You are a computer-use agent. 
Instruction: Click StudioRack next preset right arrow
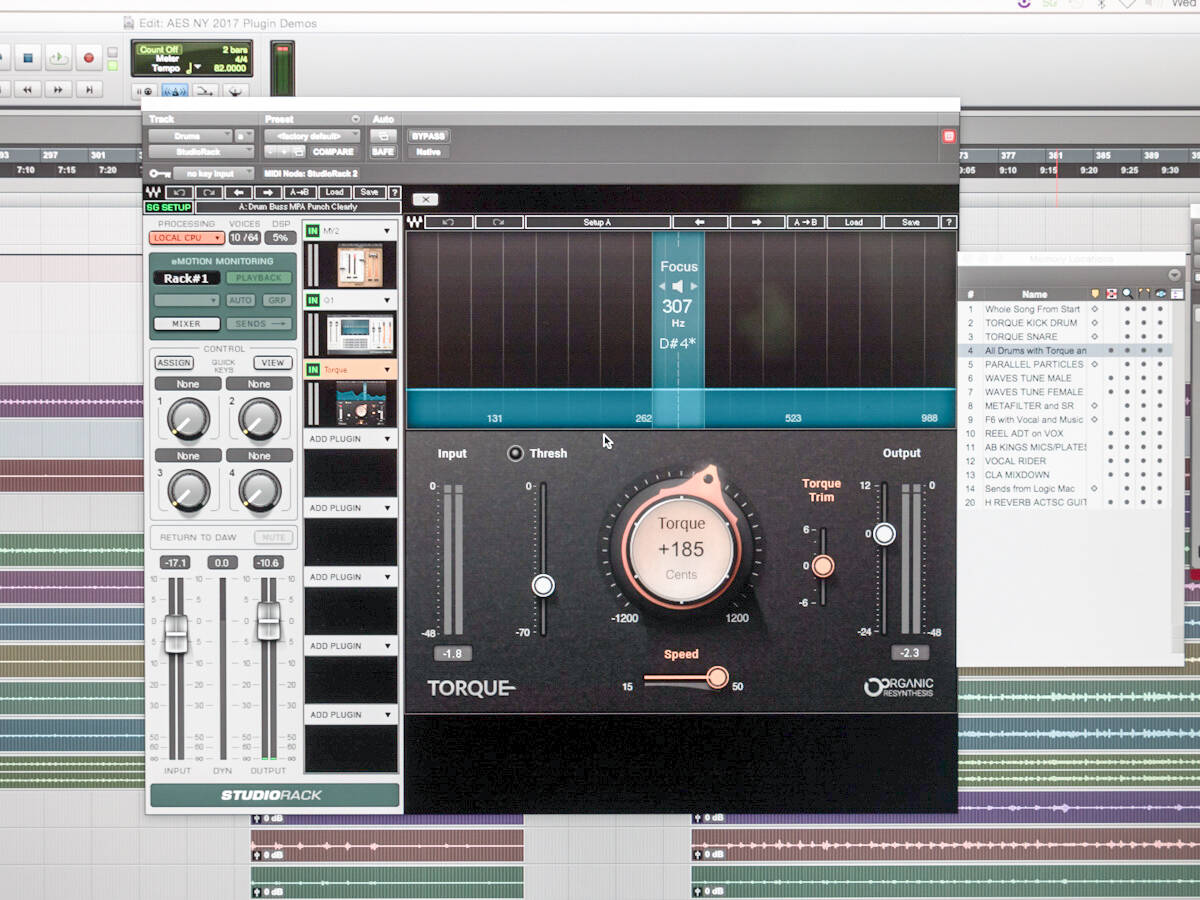pos(267,192)
